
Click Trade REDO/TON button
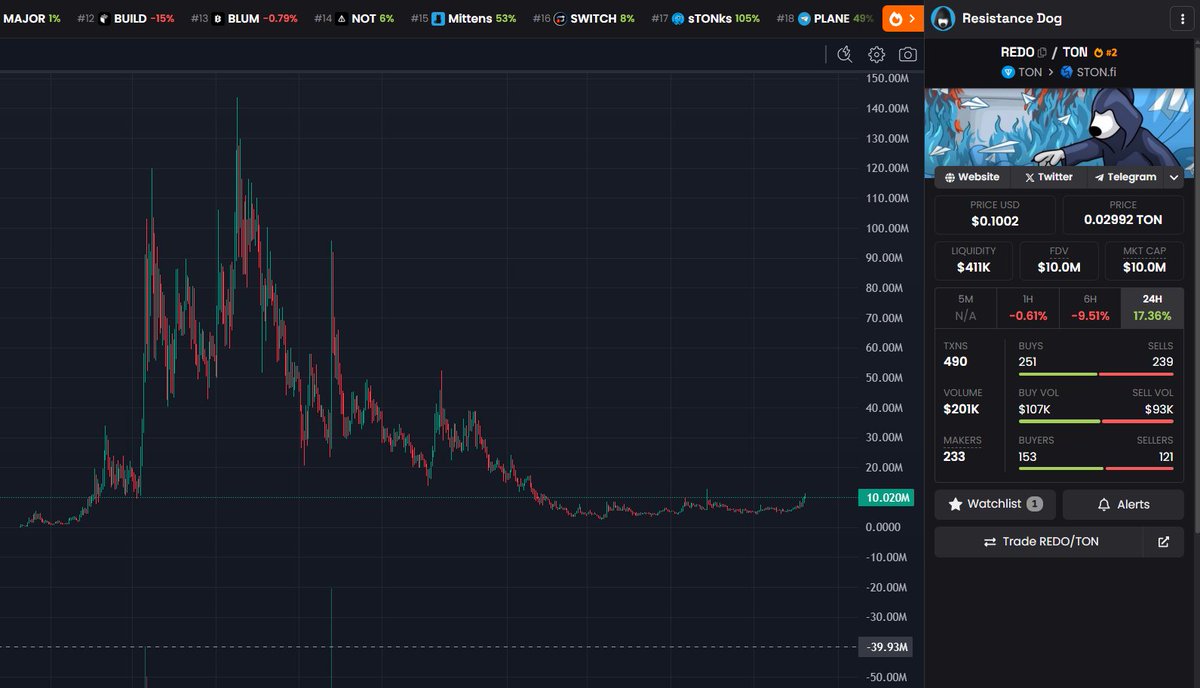(1039, 541)
